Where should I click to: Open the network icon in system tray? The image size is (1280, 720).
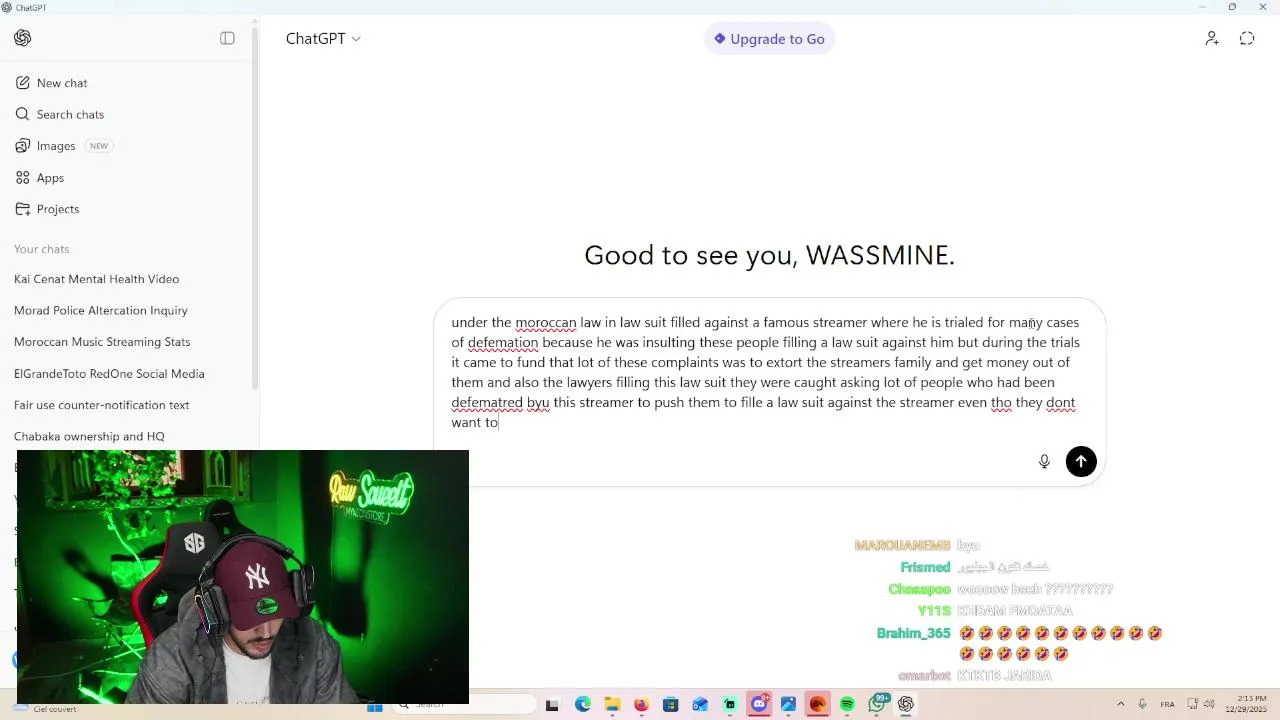1192,705
